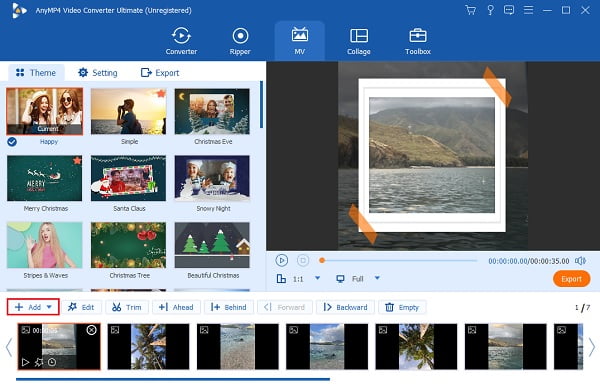Click the register key icon
600x389 pixels.
tap(490, 10)
